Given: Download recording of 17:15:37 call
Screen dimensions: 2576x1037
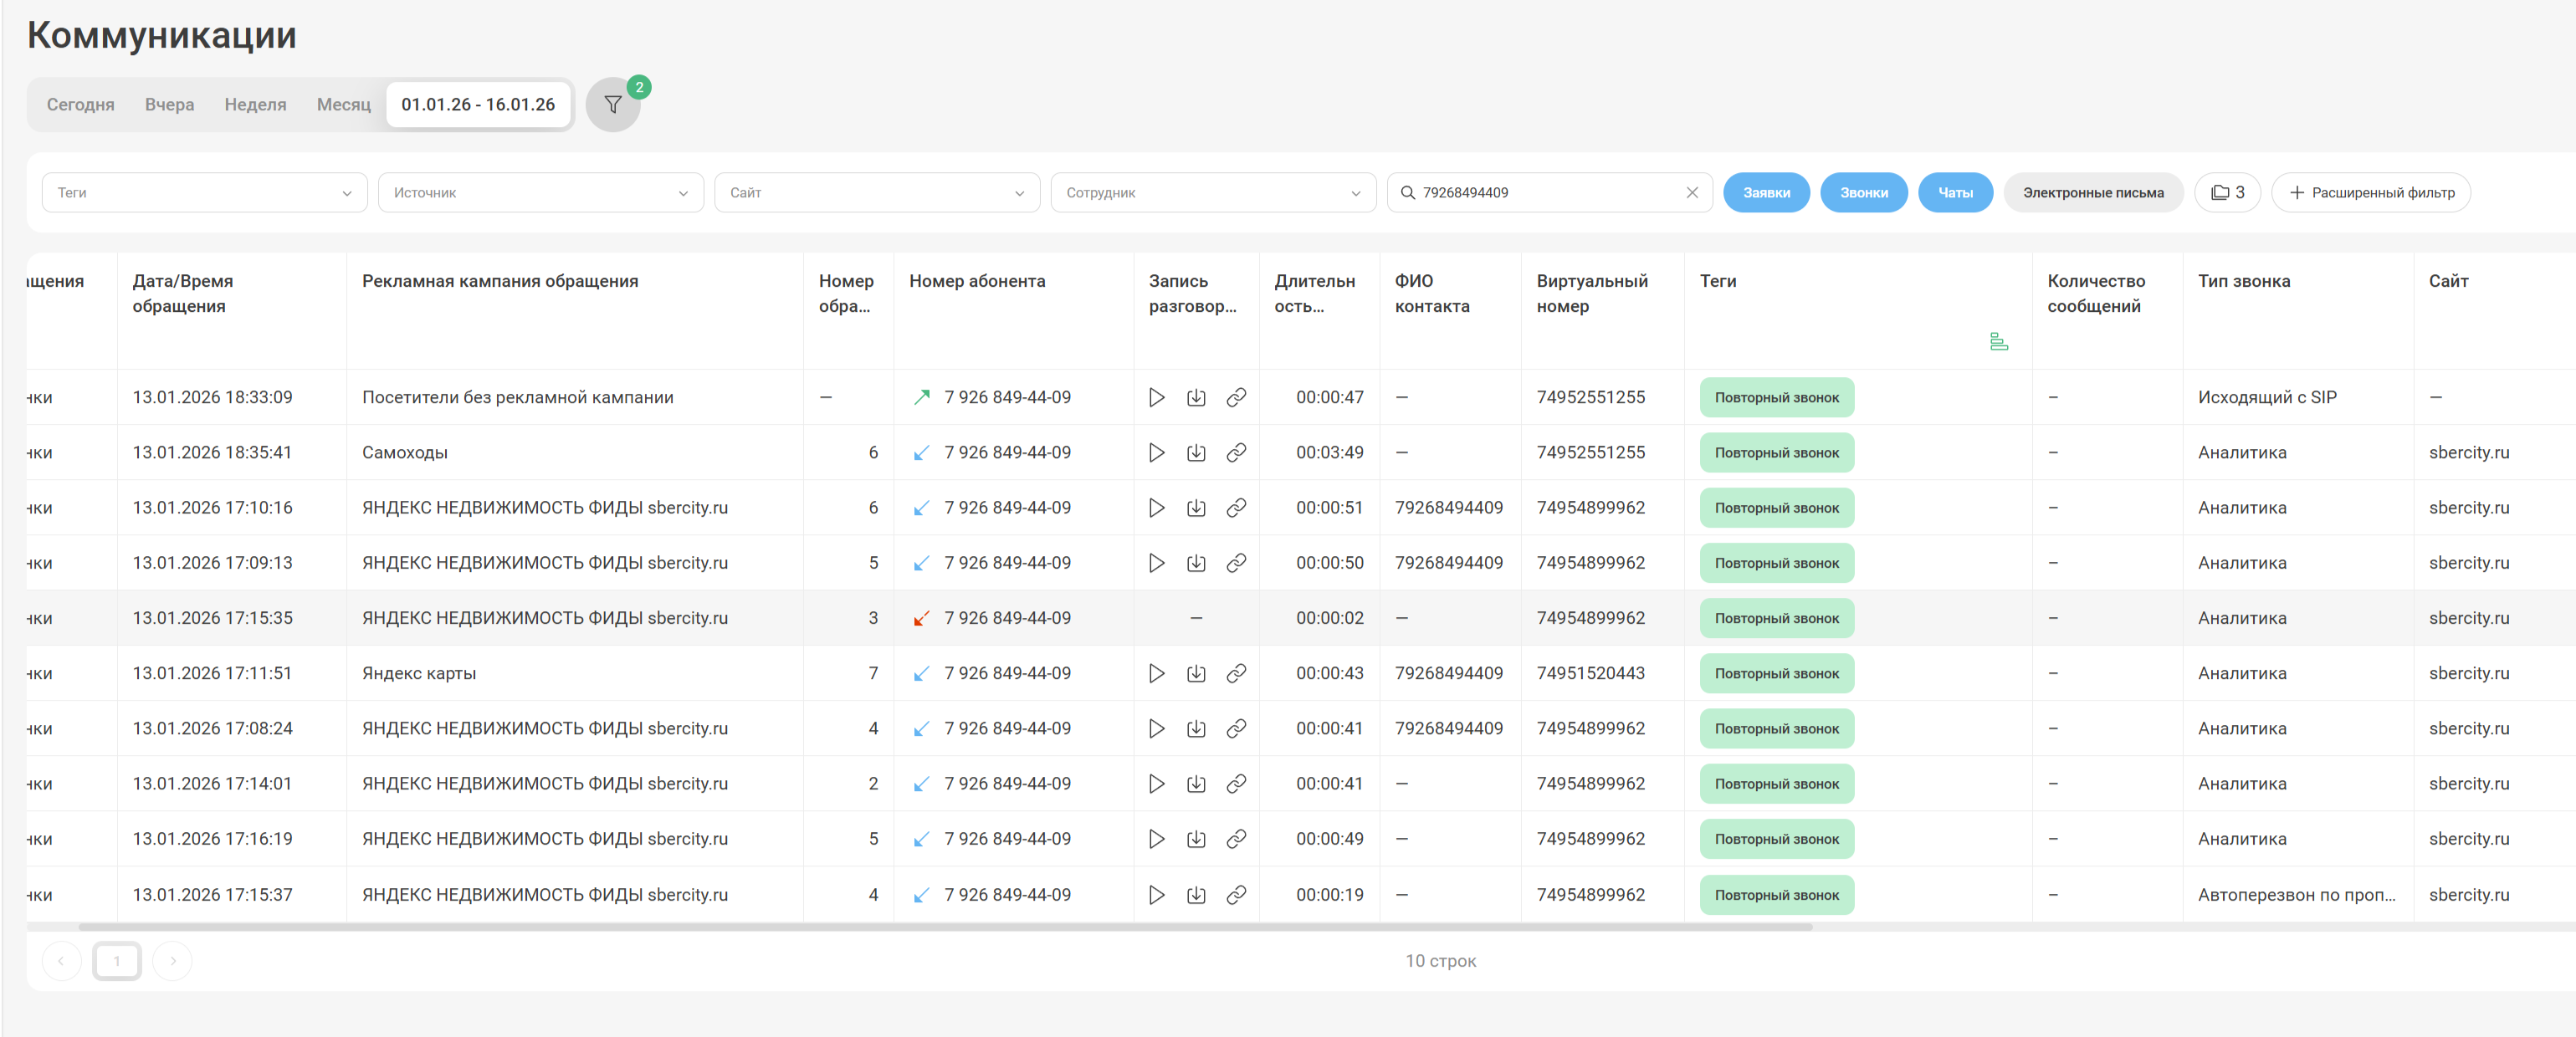Looking at the screenshot, I should point(1195,894).
